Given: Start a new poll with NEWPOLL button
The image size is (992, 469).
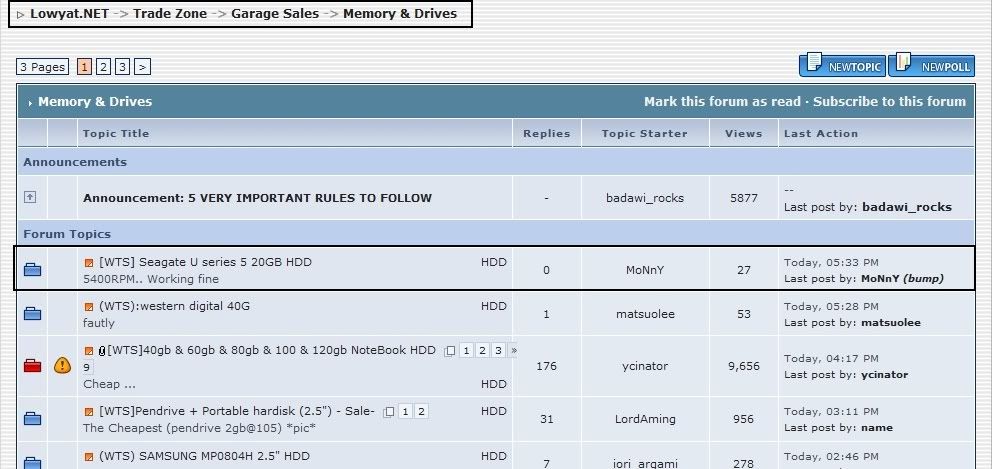Looking at the screenshot, I should click(x=932, y=66).
